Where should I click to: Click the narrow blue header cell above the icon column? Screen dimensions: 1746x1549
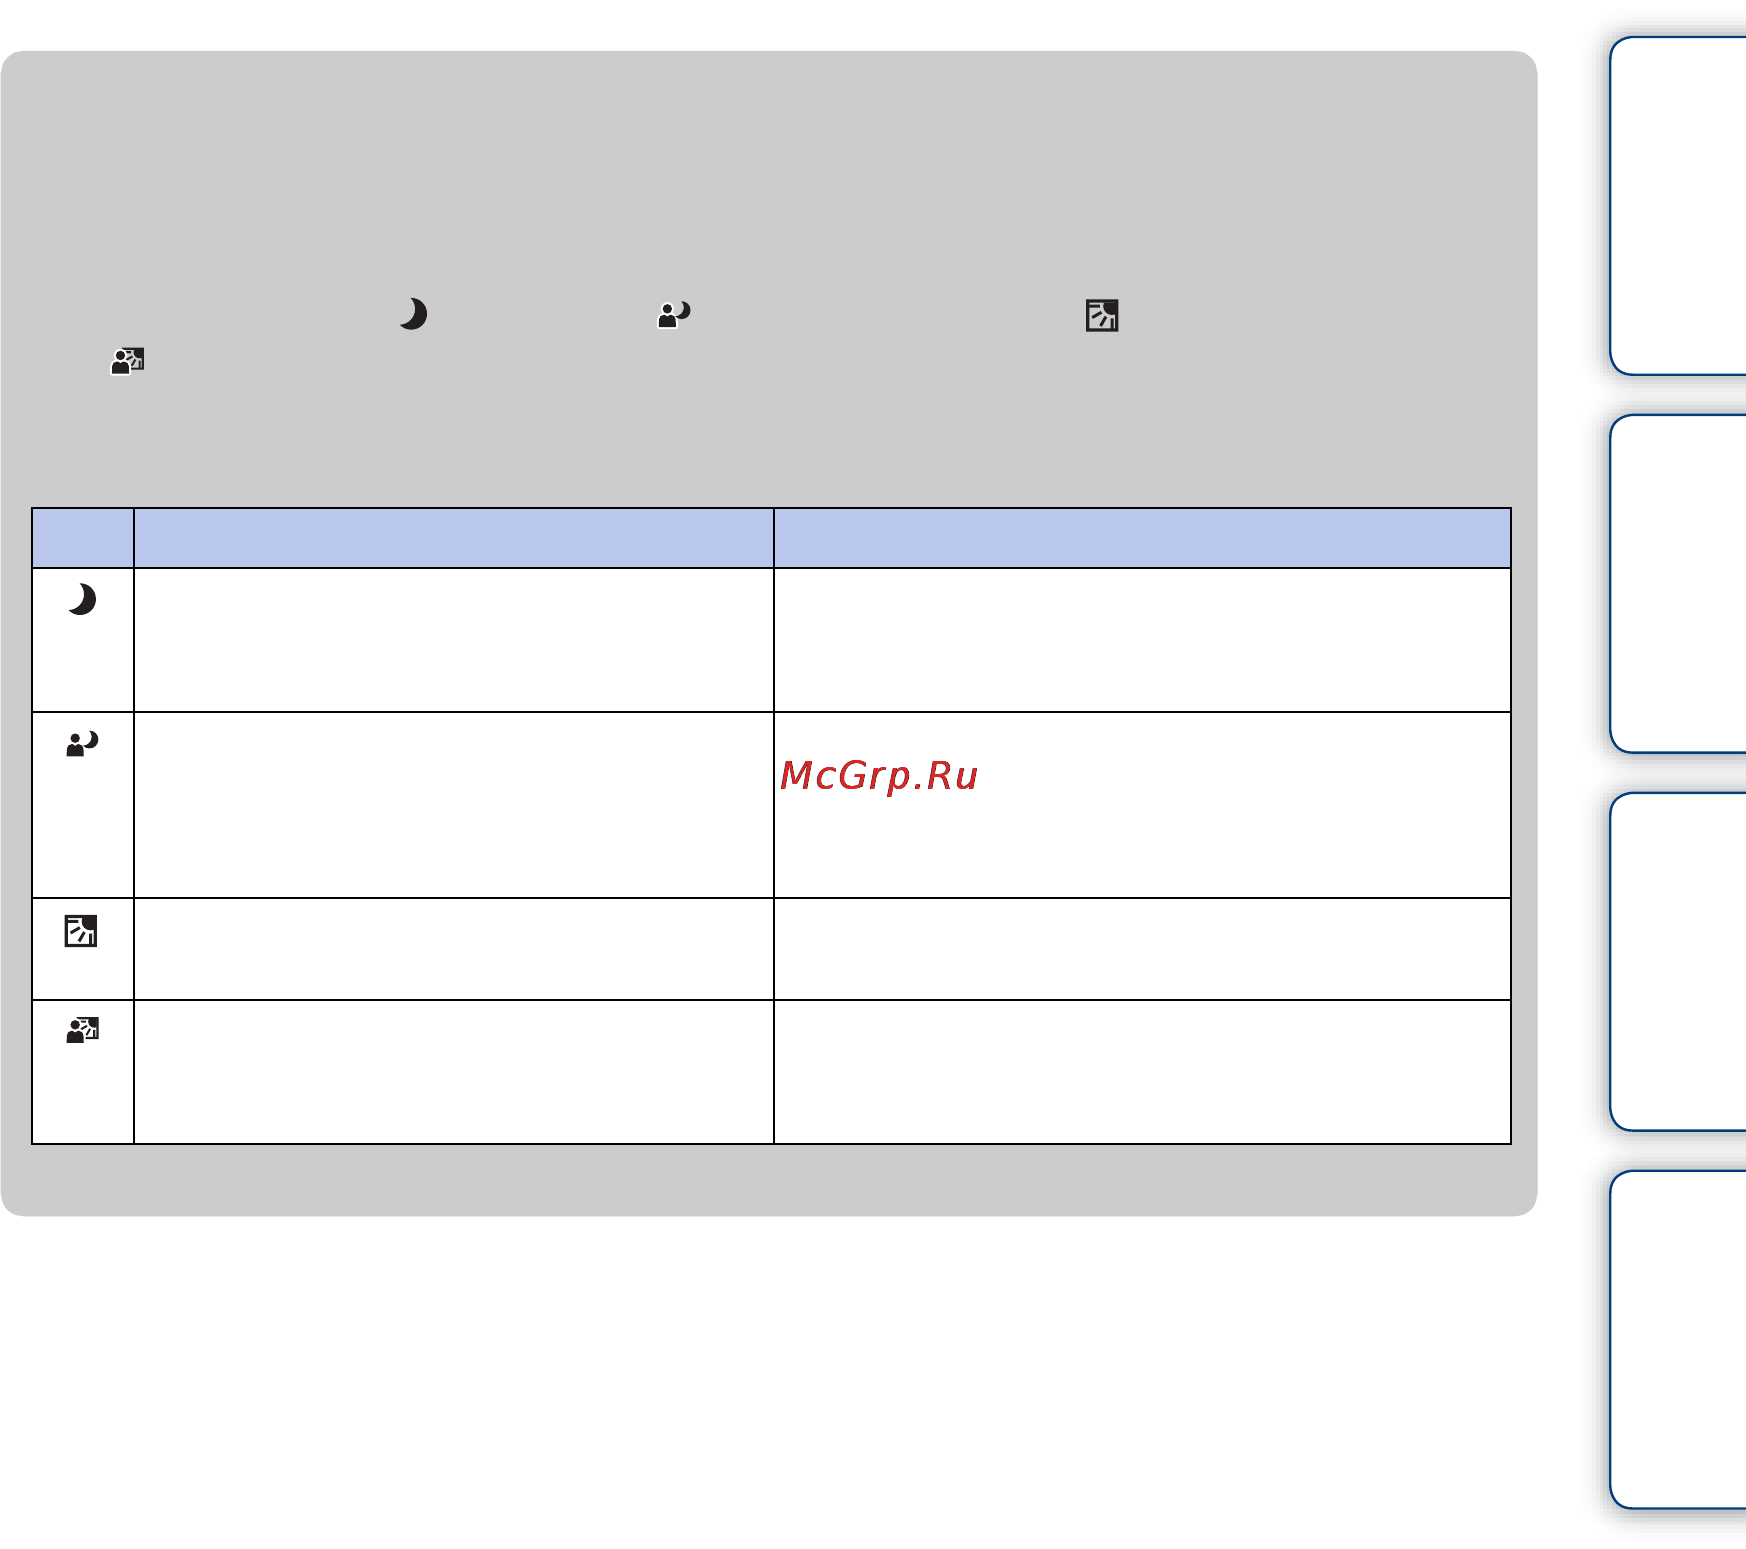click(x=83, y=538)
